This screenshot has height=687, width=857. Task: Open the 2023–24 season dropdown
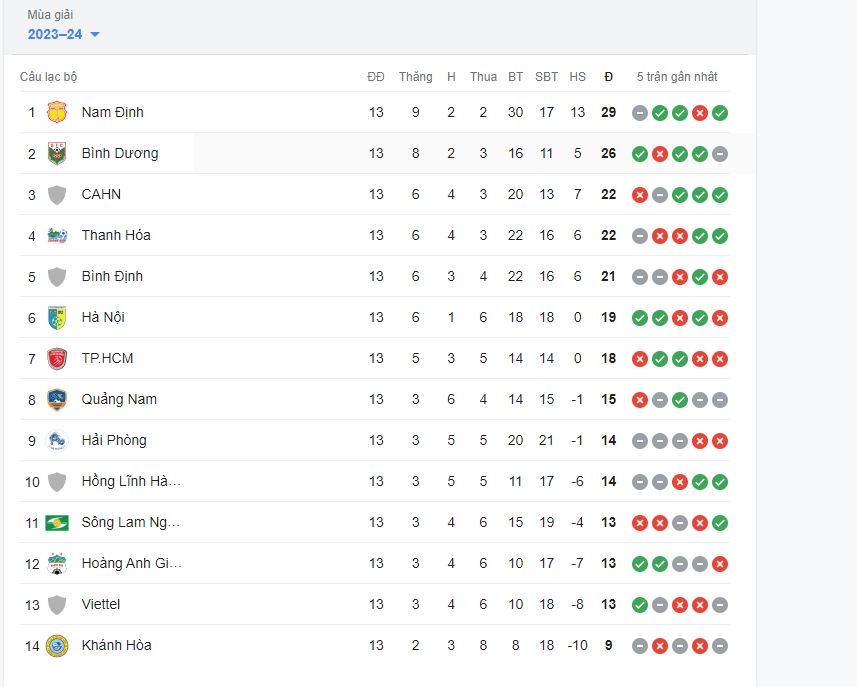click(64, 34)
